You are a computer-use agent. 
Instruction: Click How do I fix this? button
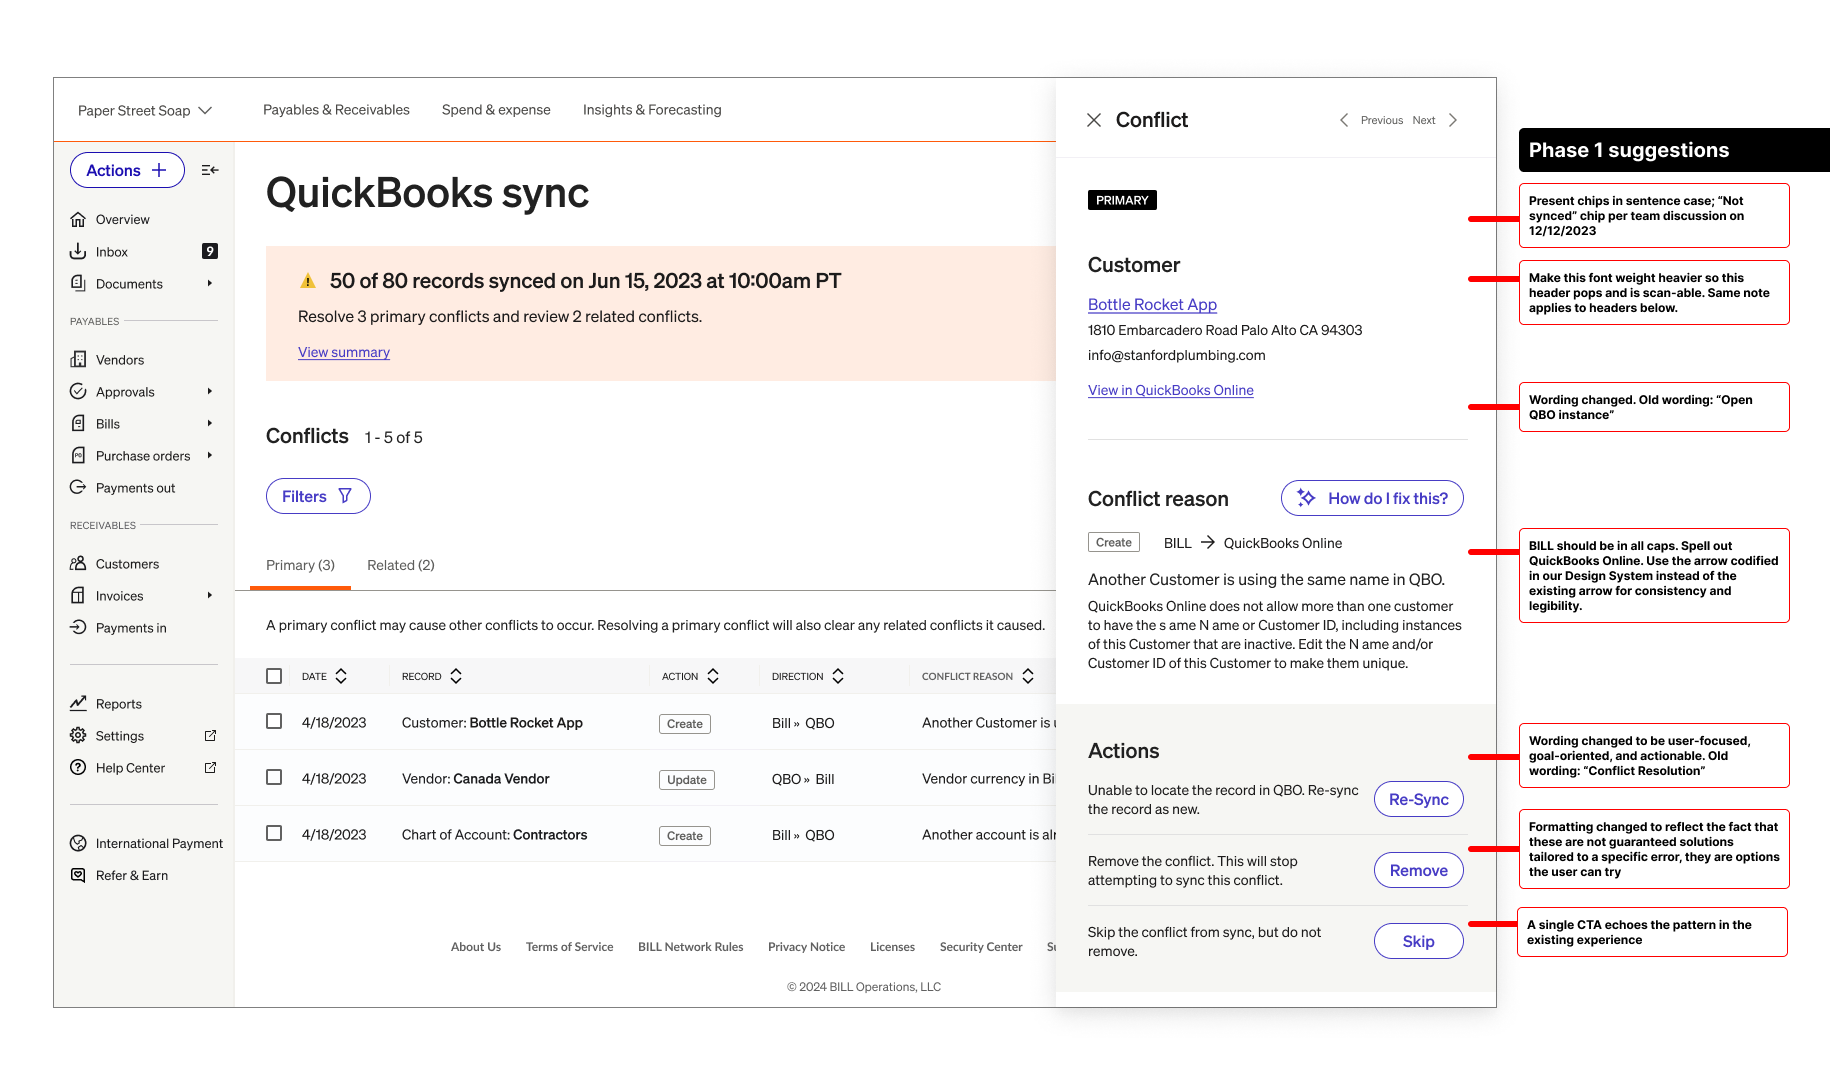click(x=1372, y=498)
